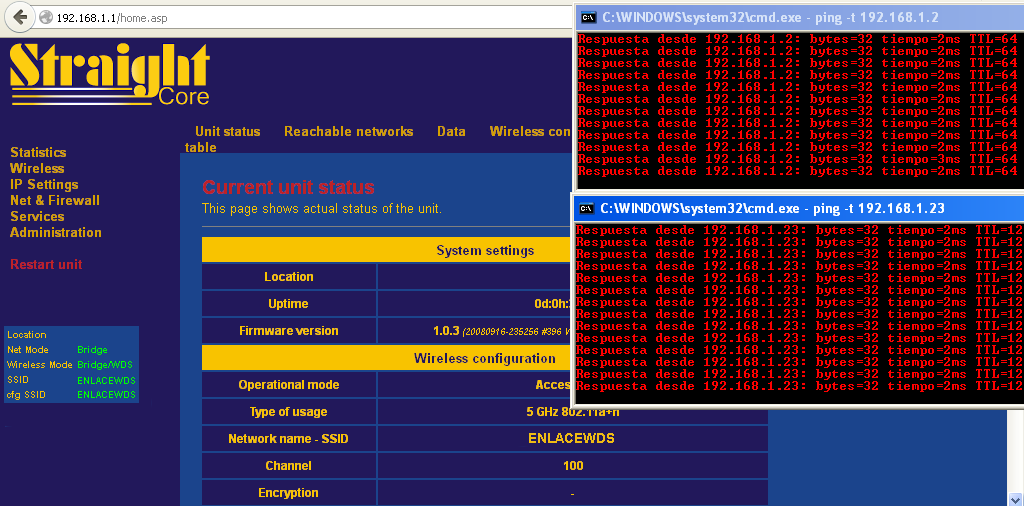Go to the Wireless settings menu
Viewport: 1024px width, 506px height.
click(37, 168)
